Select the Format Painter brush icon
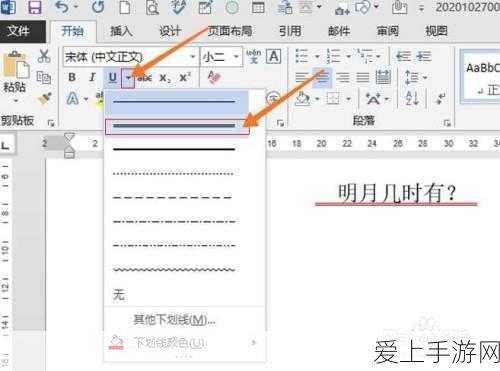500x371 pixels. point(44,98)
